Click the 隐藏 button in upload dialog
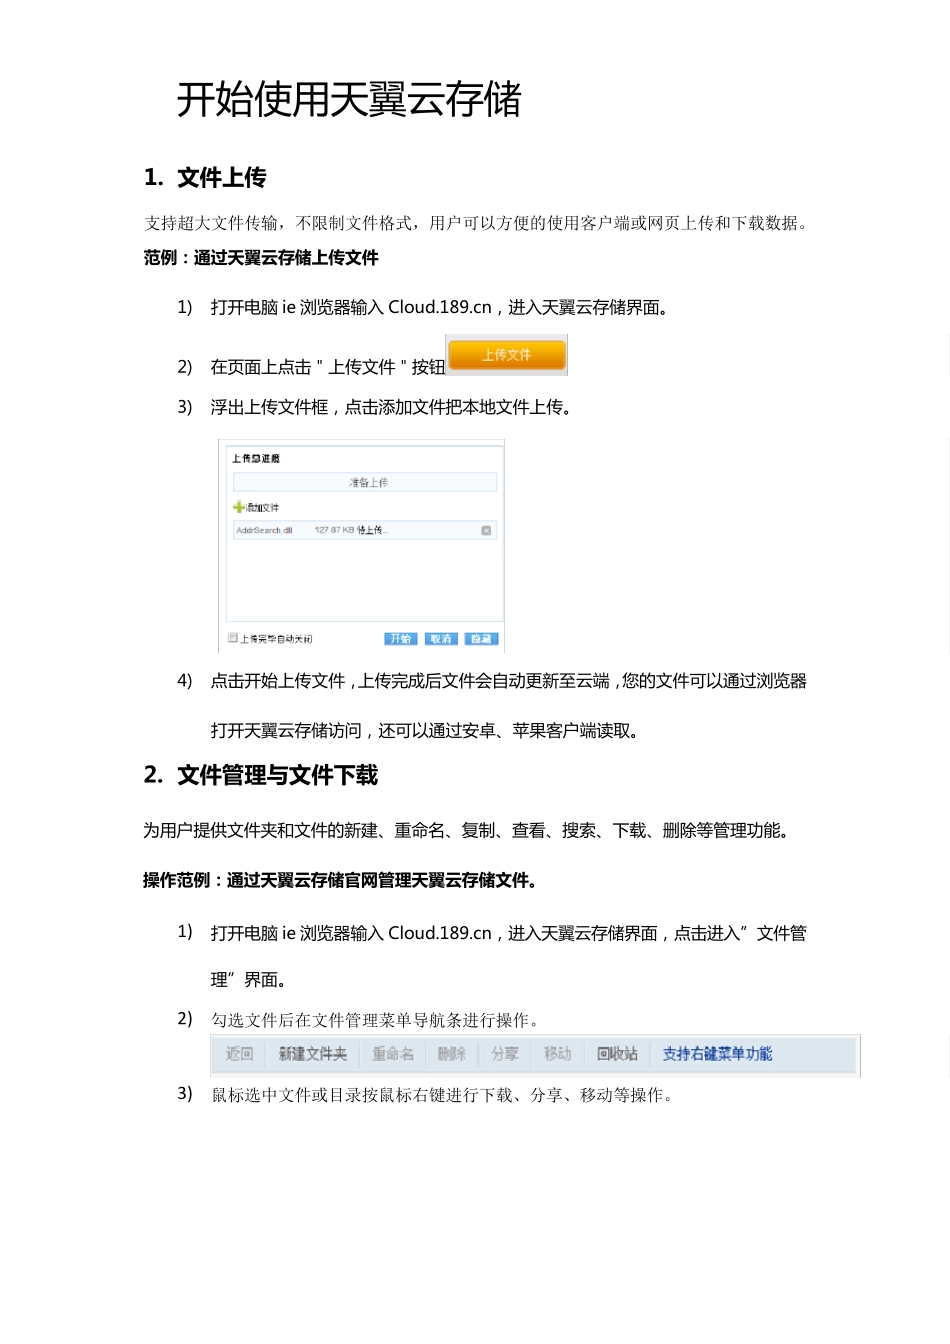The image size is (950, 1344). coord(481,639)
